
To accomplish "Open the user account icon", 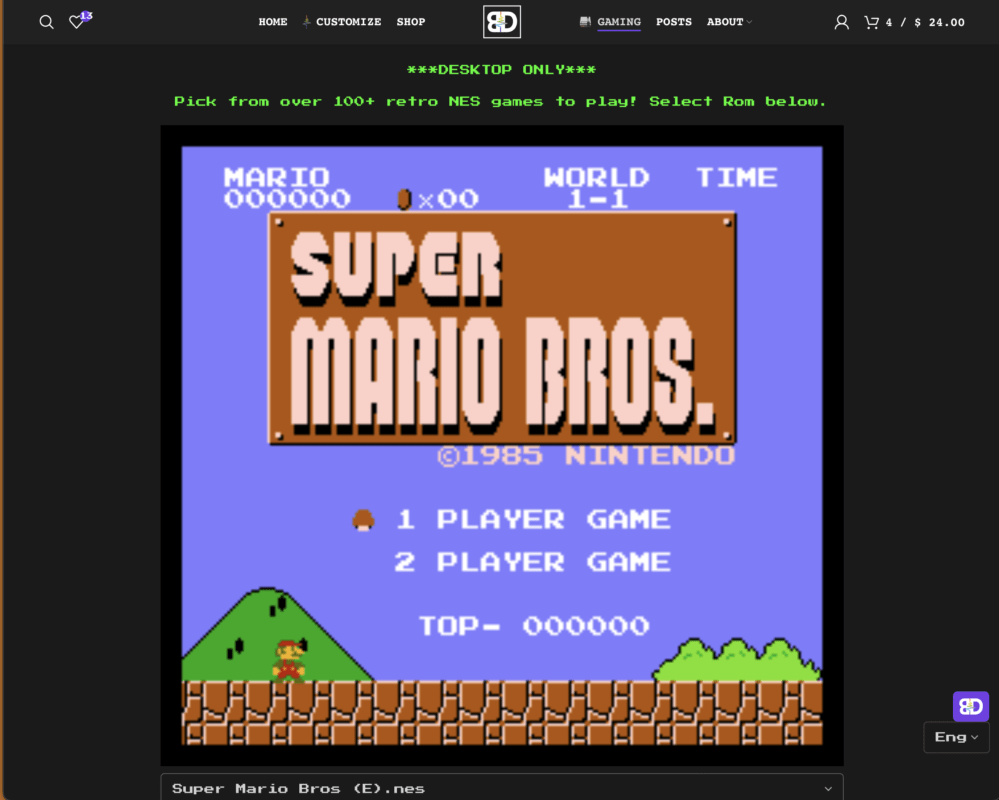I will click(x=841, y=22).
